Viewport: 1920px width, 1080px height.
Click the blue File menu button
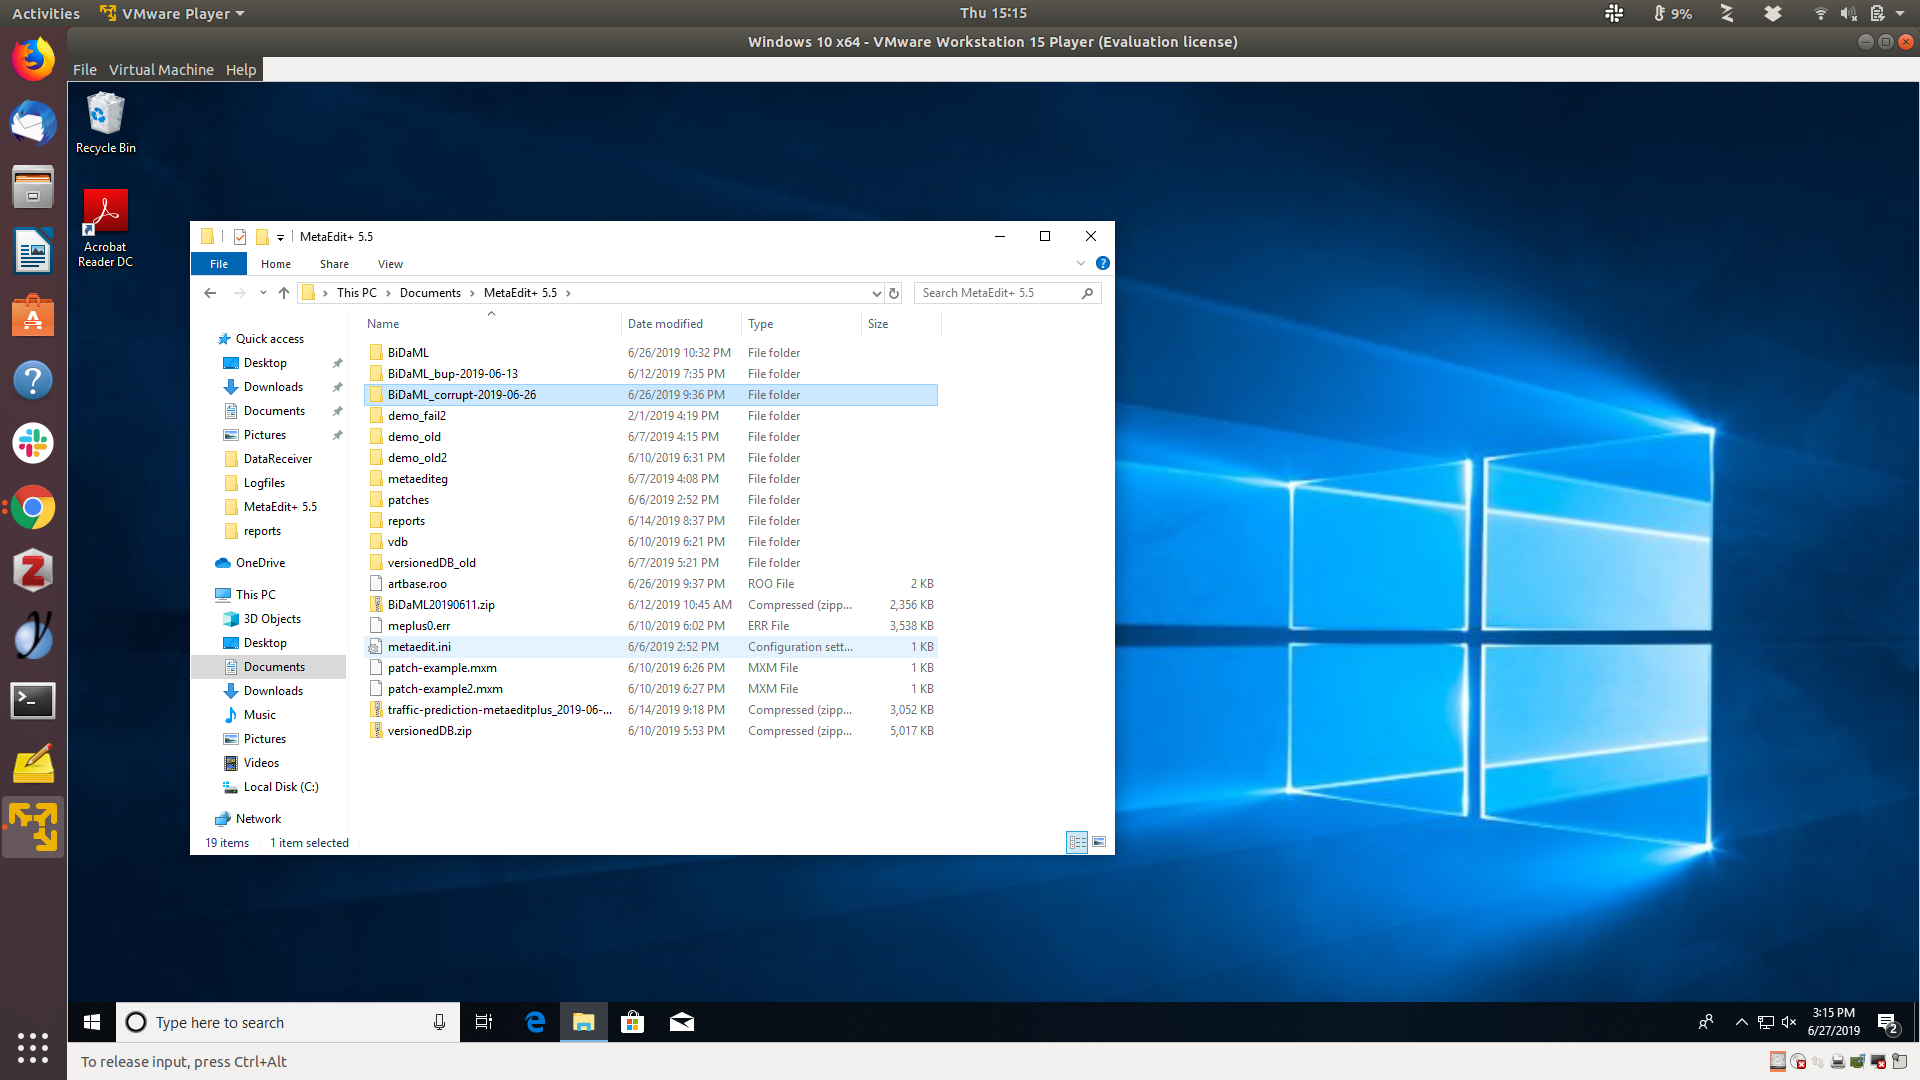219,264
